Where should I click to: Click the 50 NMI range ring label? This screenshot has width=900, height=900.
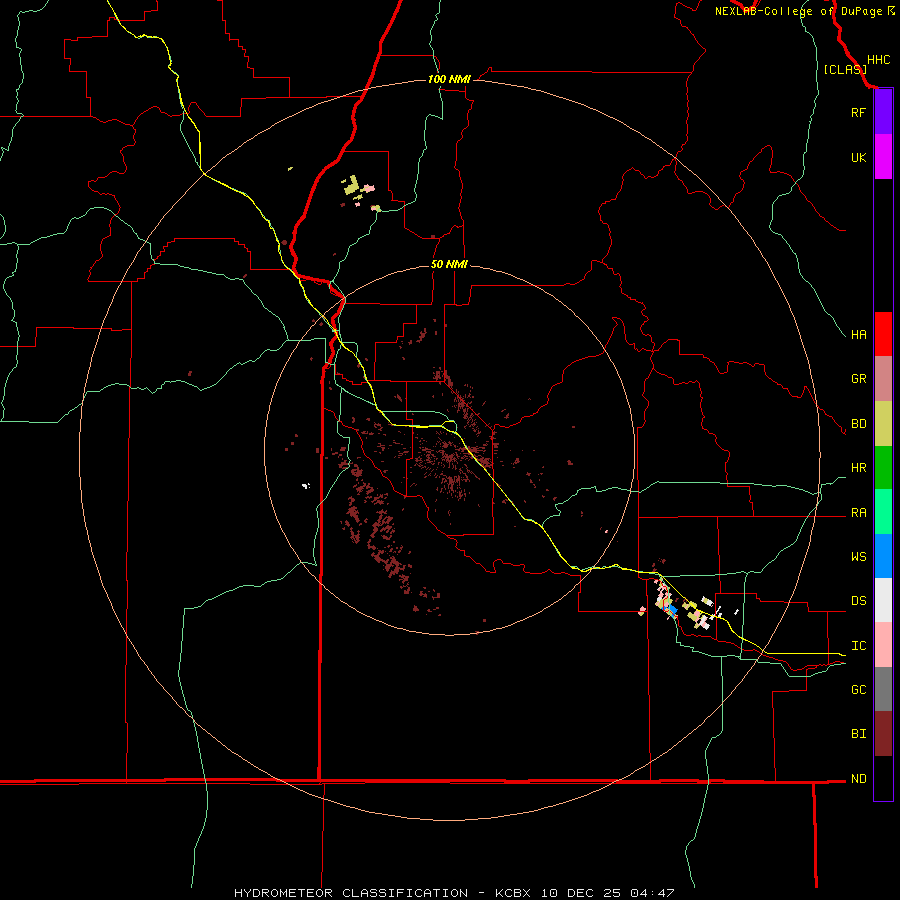point(449,264)
